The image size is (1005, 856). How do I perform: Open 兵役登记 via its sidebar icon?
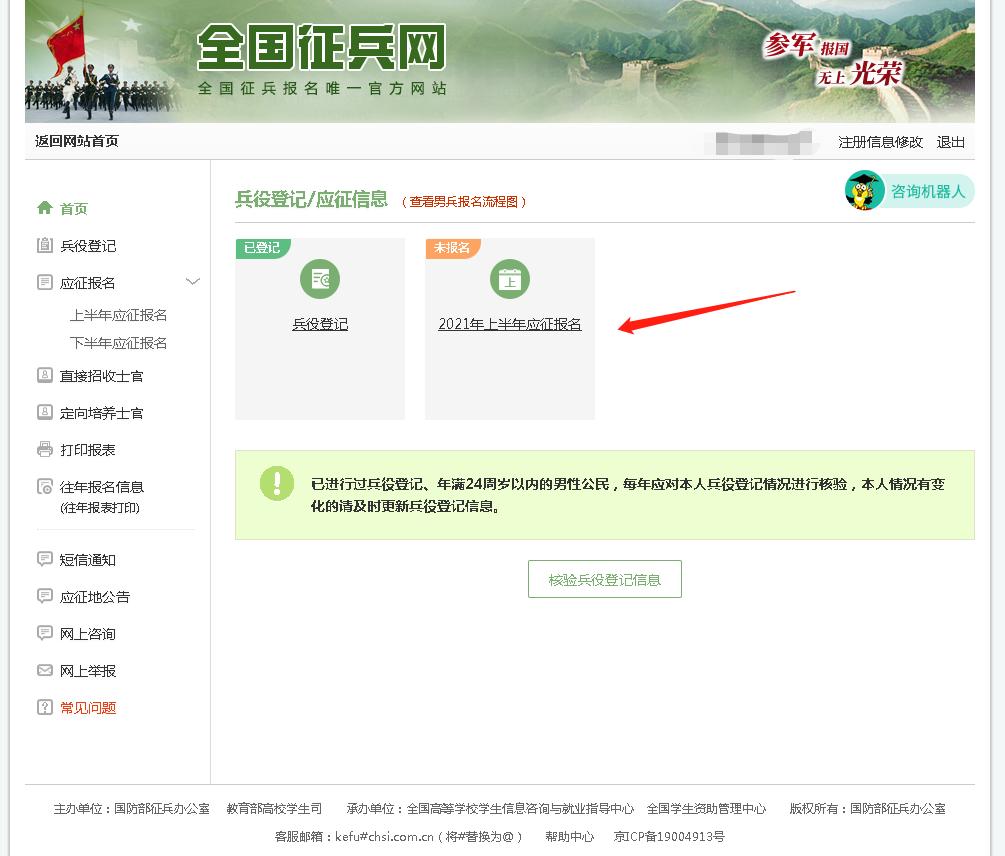tap(45, 245)
